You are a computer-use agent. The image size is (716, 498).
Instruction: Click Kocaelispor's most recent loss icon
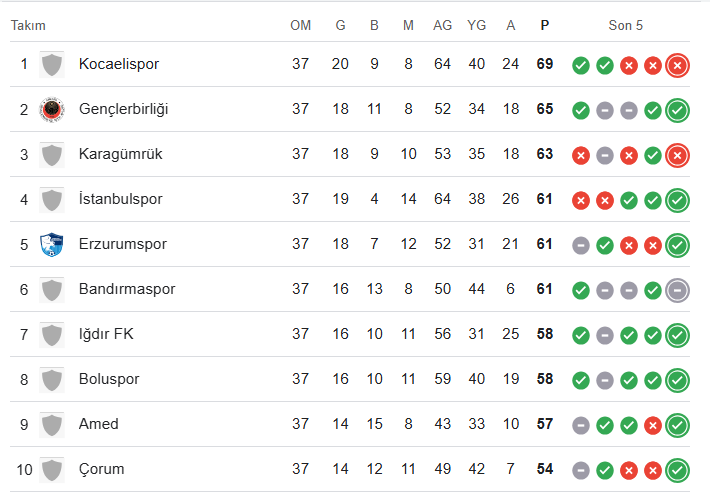pos(677,65)
